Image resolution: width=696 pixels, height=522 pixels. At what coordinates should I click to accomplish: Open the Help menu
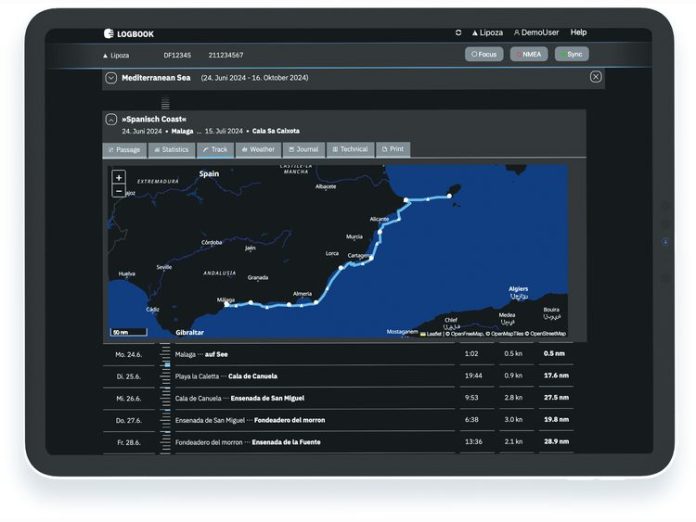click(x=578, y=32)
